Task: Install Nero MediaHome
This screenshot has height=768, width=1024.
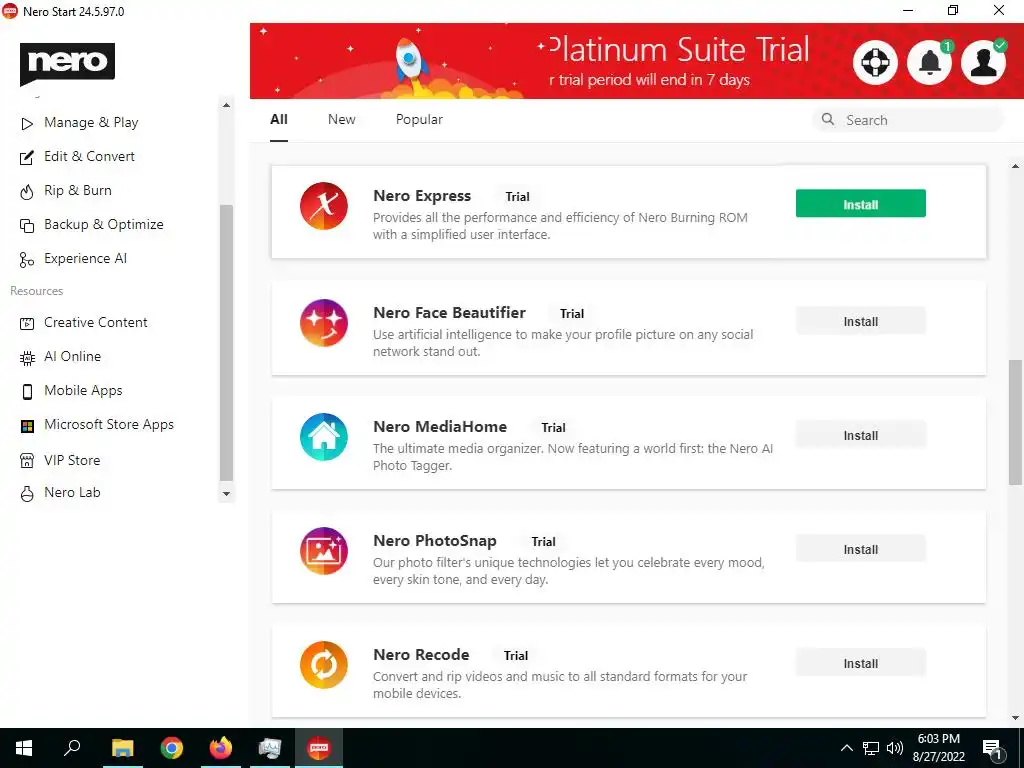Action: coord(861,436)
